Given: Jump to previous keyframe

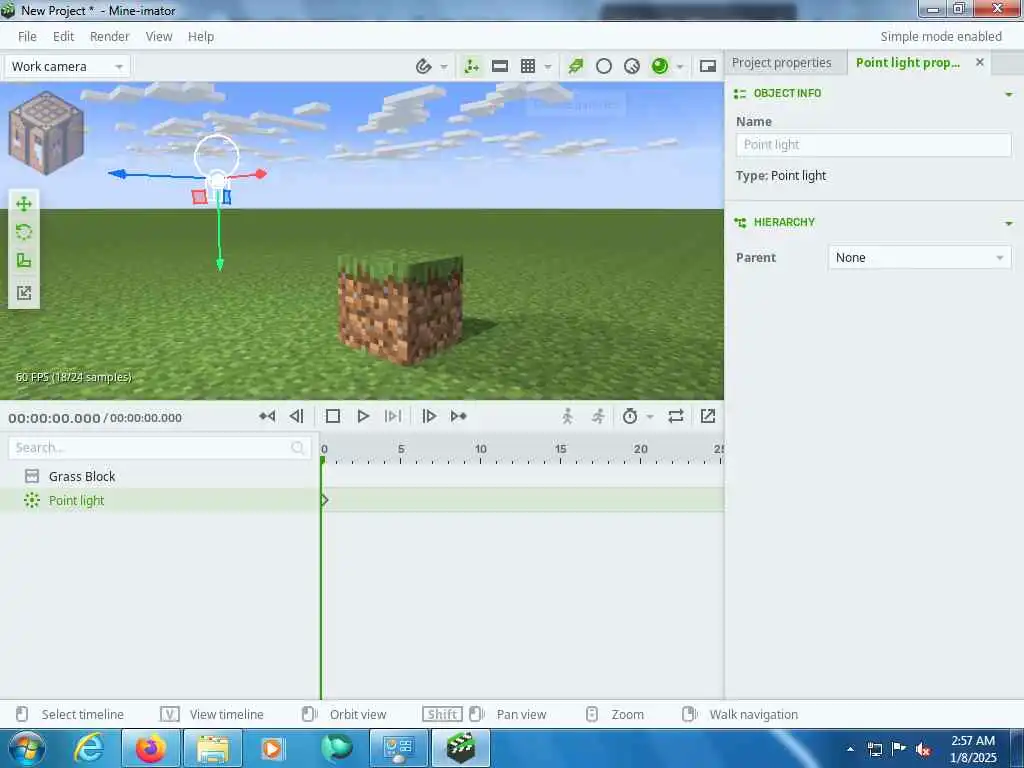Looking at the screenshot, I should pos(267,416).
